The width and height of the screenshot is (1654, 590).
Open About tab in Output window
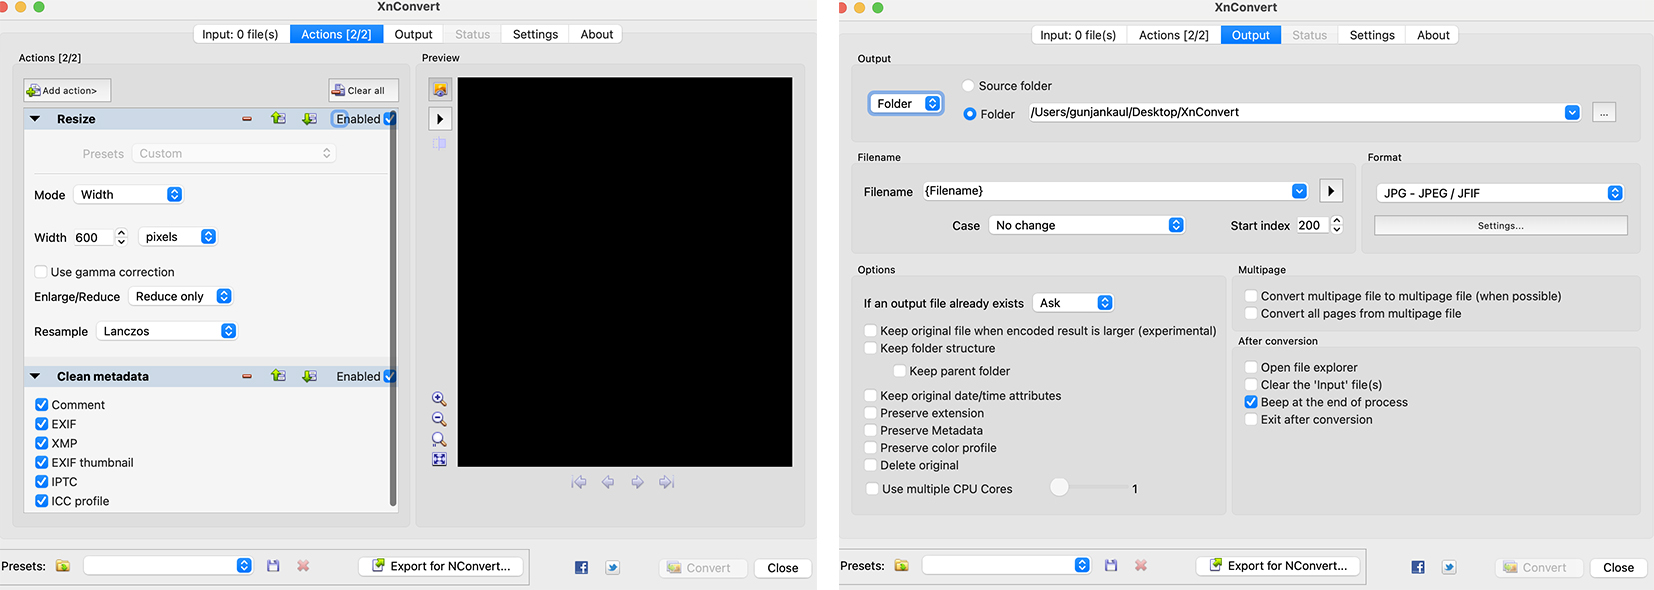(1433, 35)
